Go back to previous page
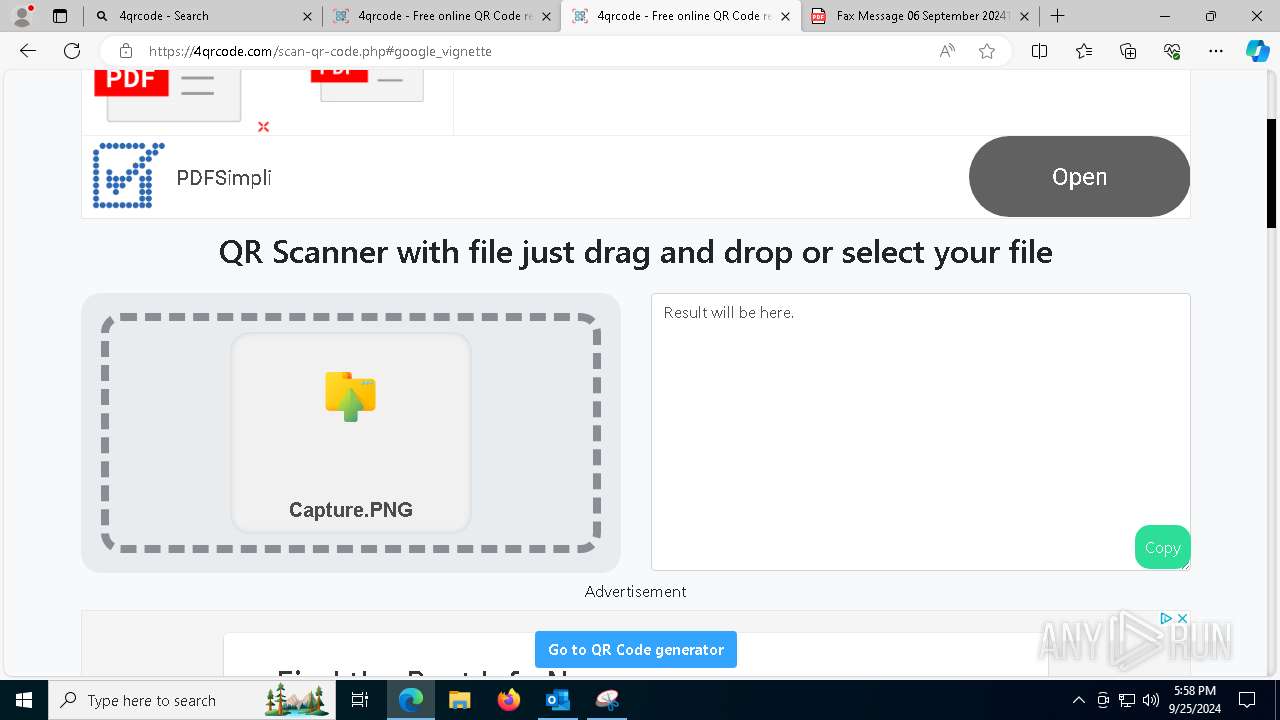Screen dimensions: 1280x720 click(28, 51)
